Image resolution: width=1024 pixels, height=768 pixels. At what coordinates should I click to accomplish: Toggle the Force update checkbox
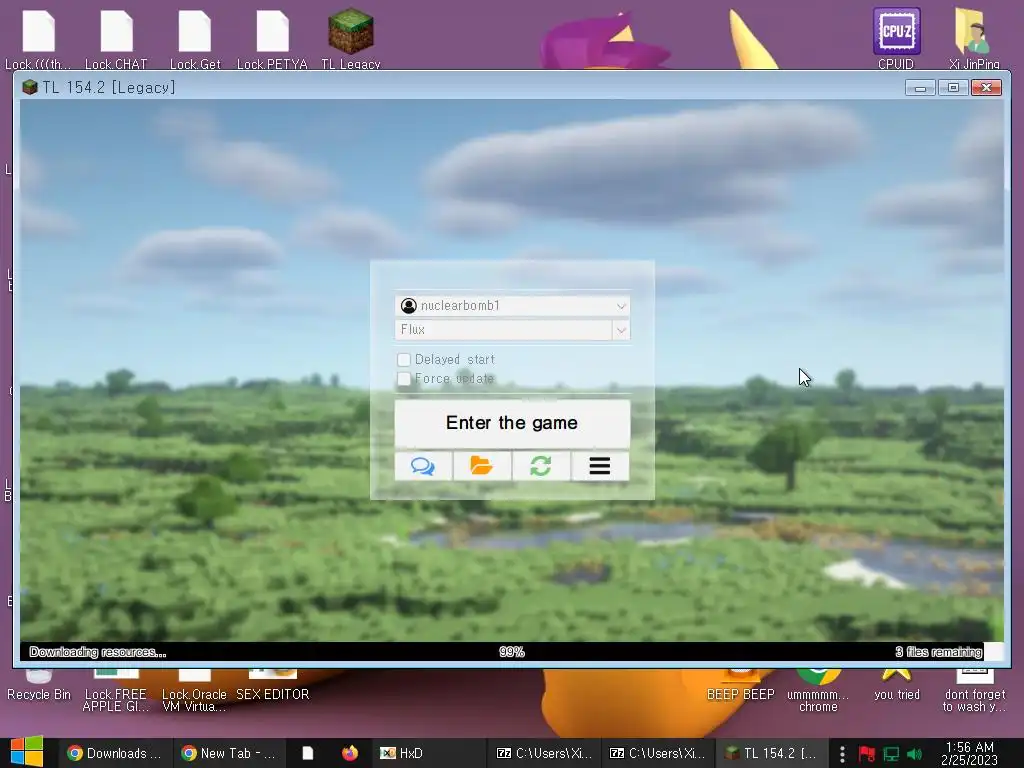(404, 379)
